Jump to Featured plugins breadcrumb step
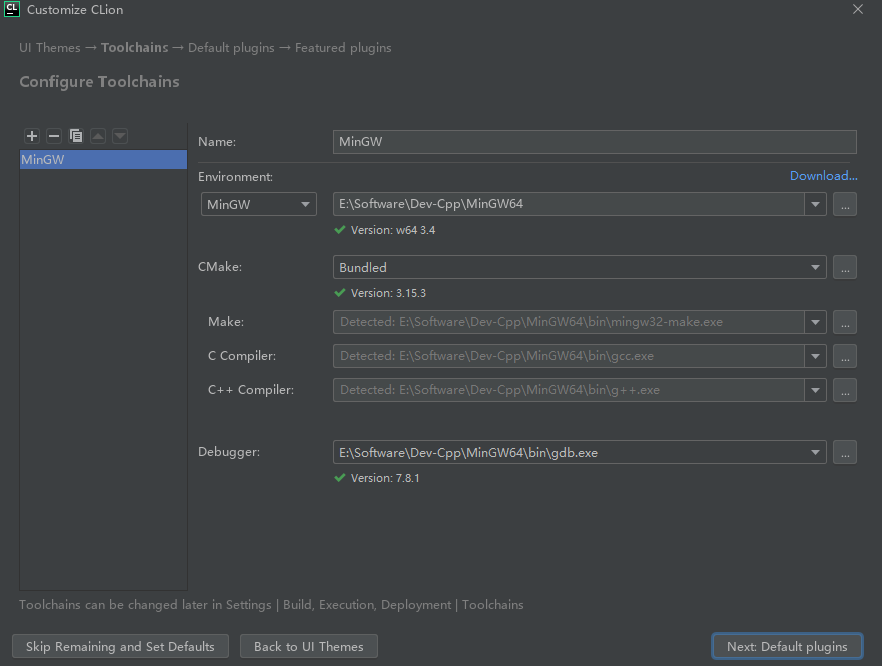The height and width of the screenshot is (666, 882). 343,48
